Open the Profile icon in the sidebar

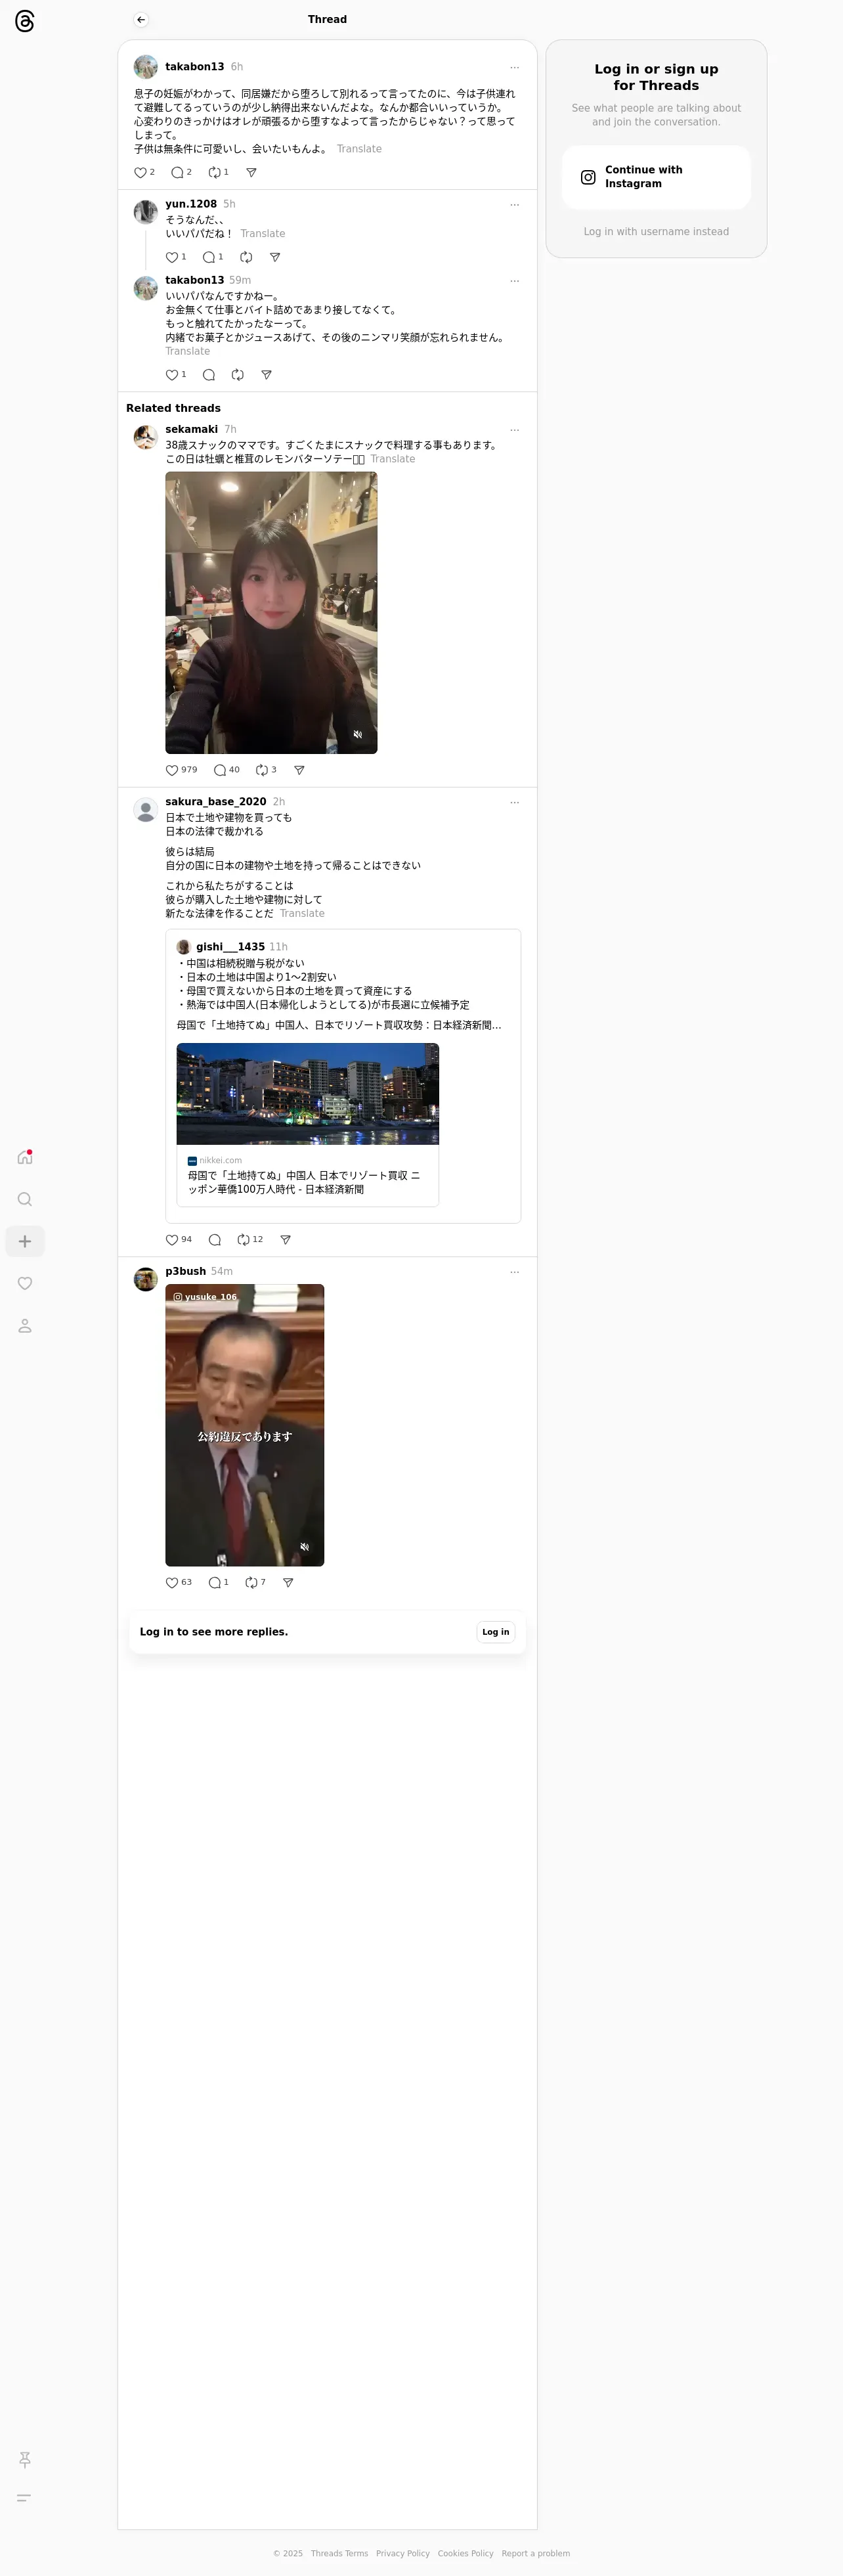(x=25, y=1325)
